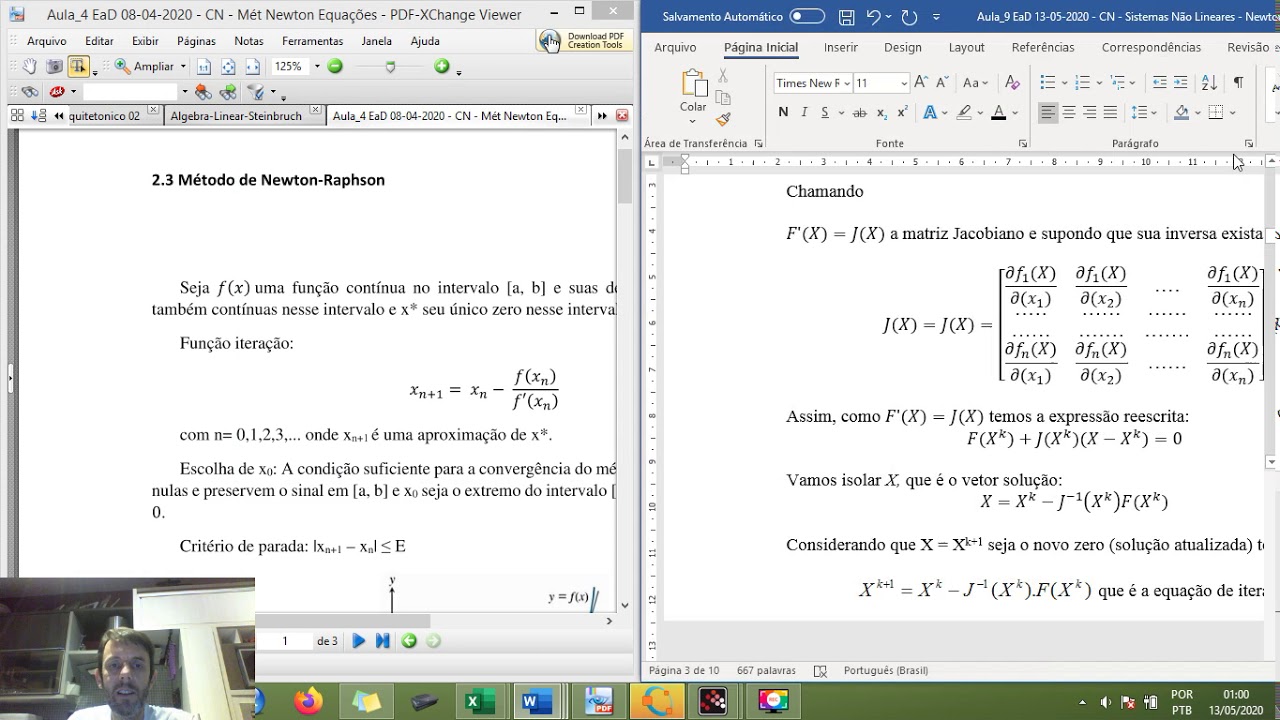The image size is (1280, 720).
Task: Toggle bold (N) formatting in Word
Action: tap(783, 113)
